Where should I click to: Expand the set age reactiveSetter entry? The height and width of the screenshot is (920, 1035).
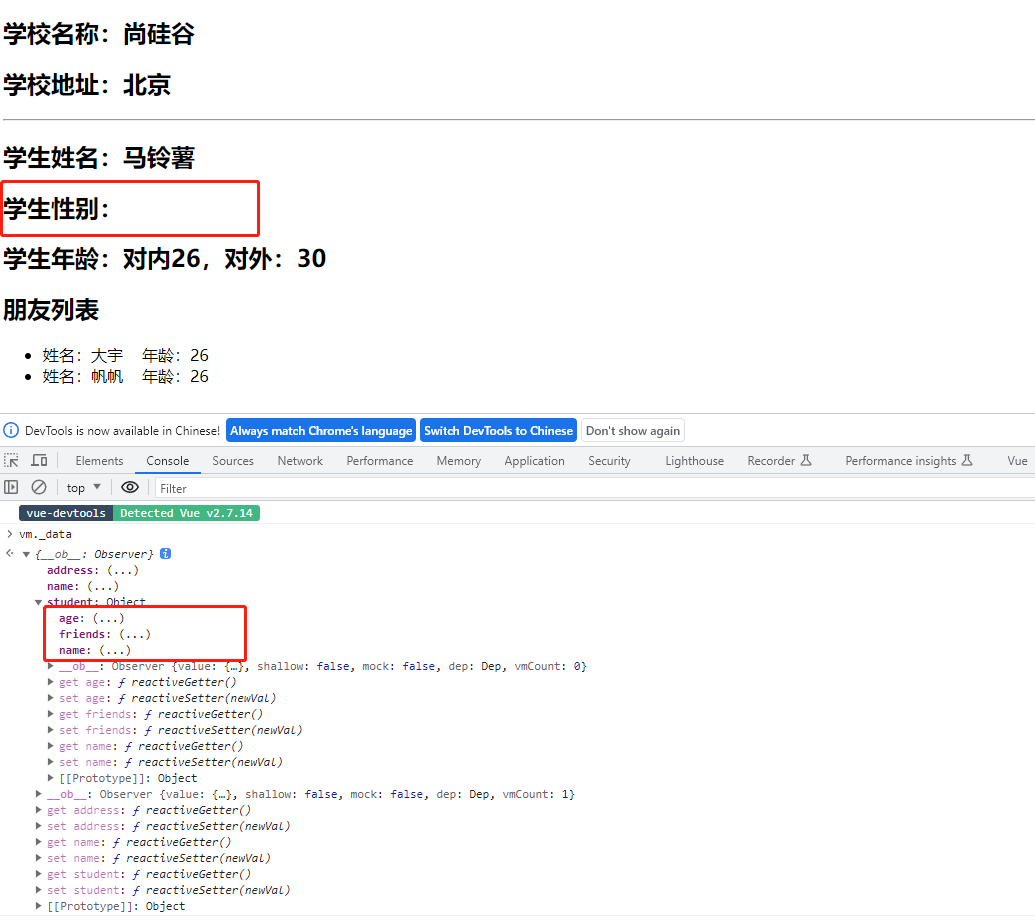pyautogui.click(x=51, y=698)
